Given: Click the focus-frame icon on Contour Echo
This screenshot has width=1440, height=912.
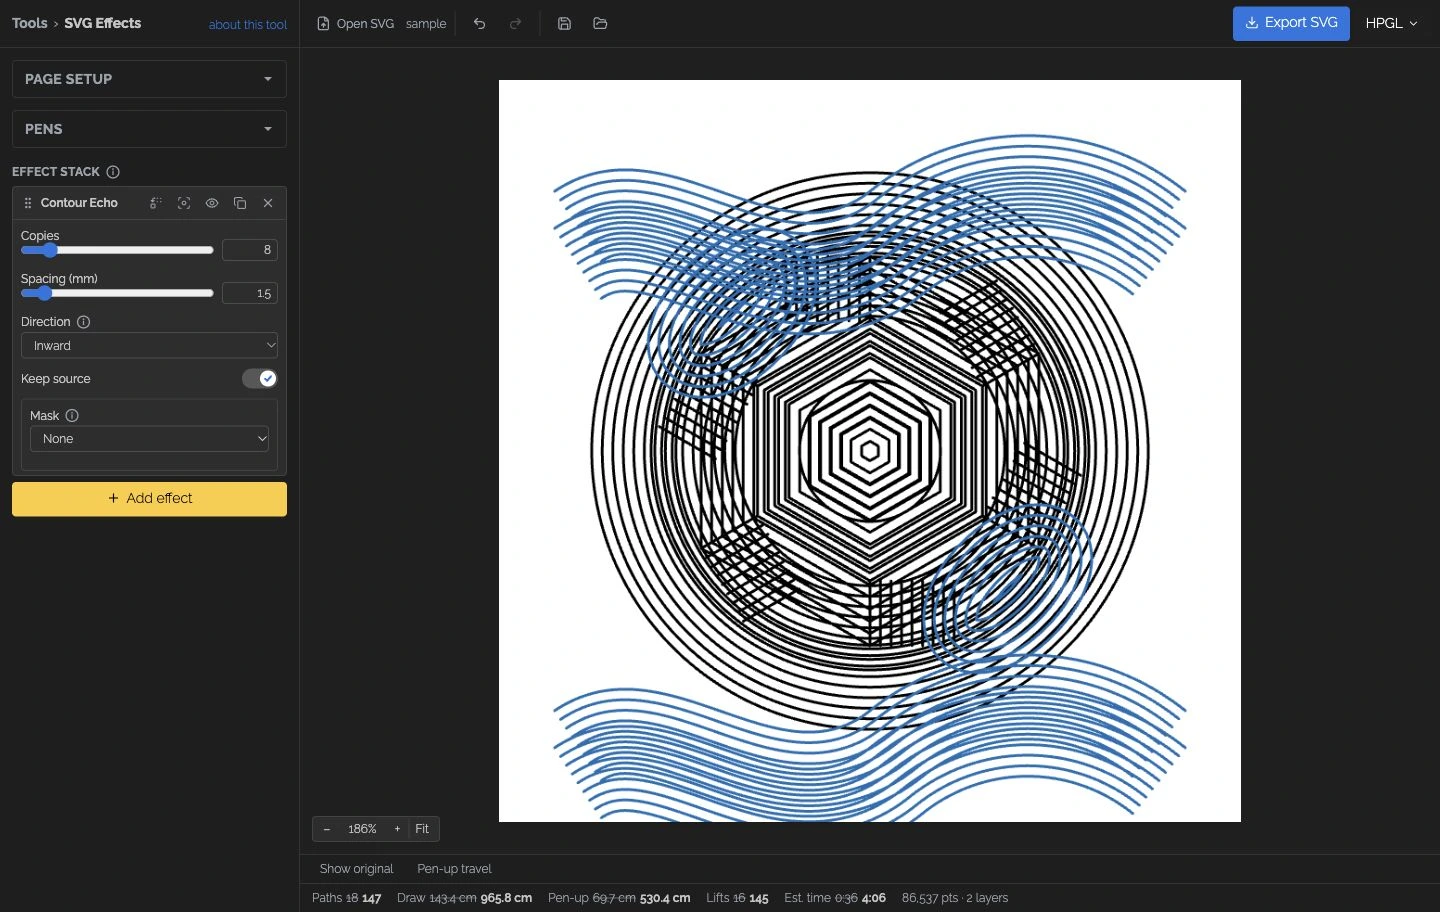Looking at the screenshot, I should pyautogui.click(x=184, y=203).
